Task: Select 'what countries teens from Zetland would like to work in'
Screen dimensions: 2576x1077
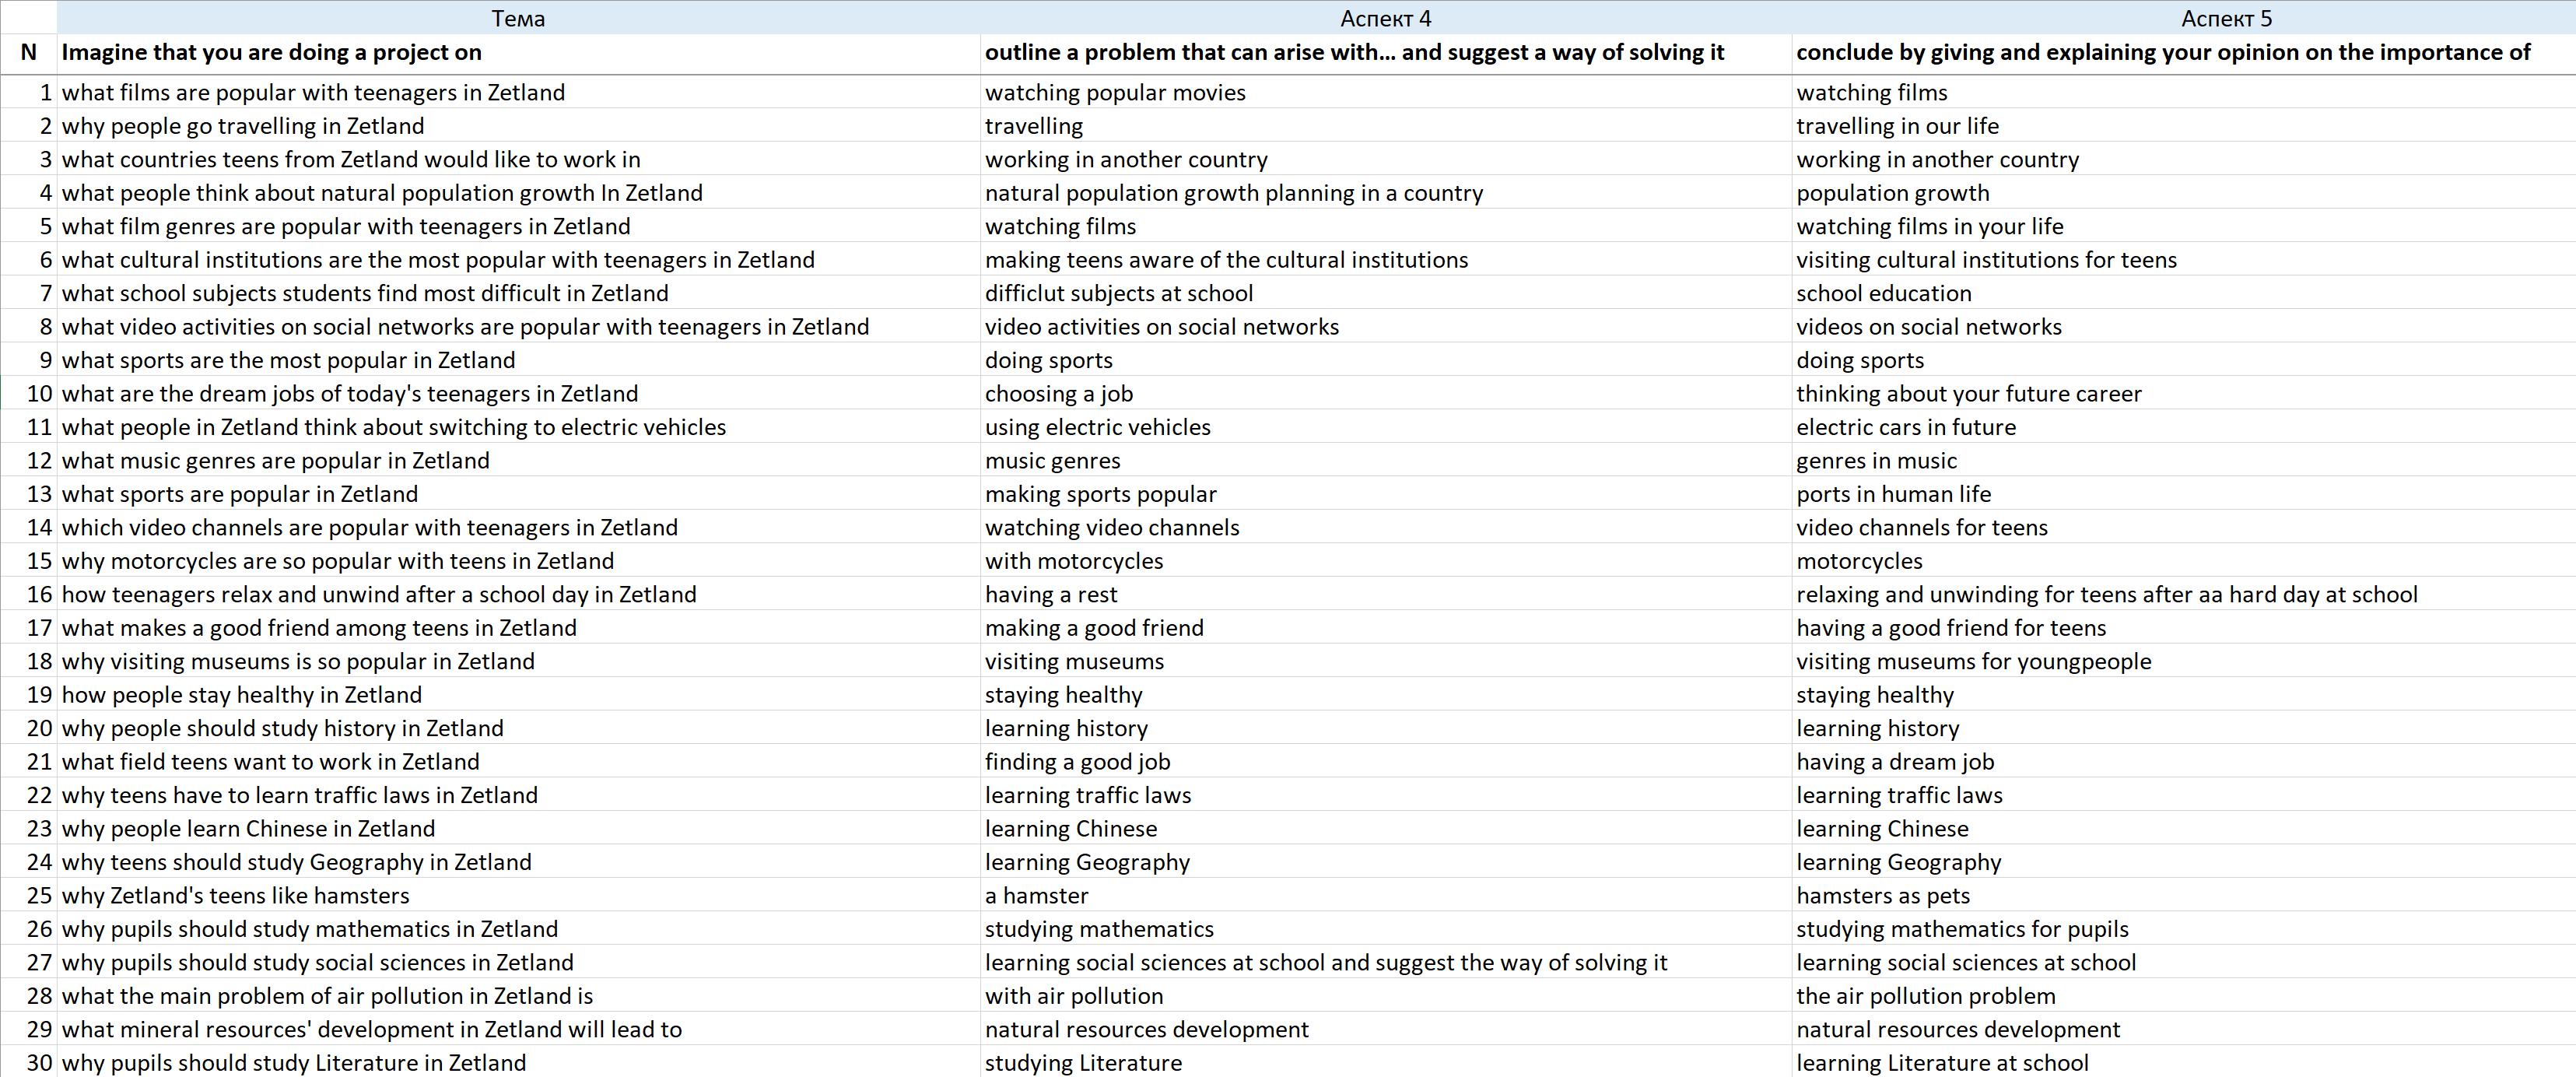Action: point(518,159)
